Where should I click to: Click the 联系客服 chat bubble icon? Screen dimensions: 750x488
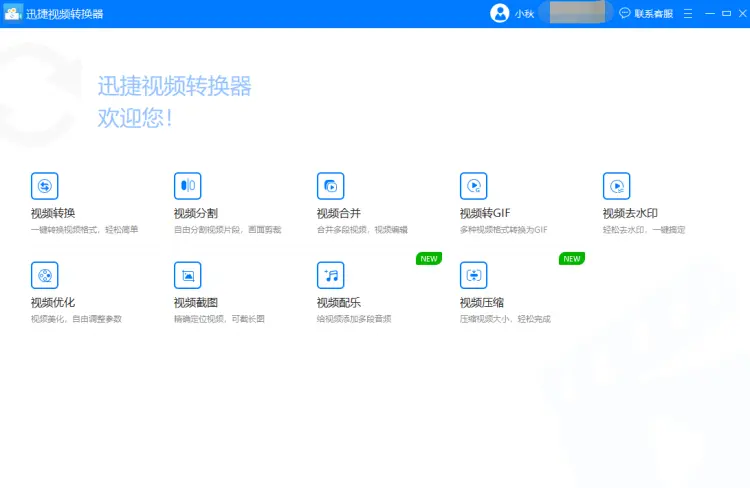(625, 13)
